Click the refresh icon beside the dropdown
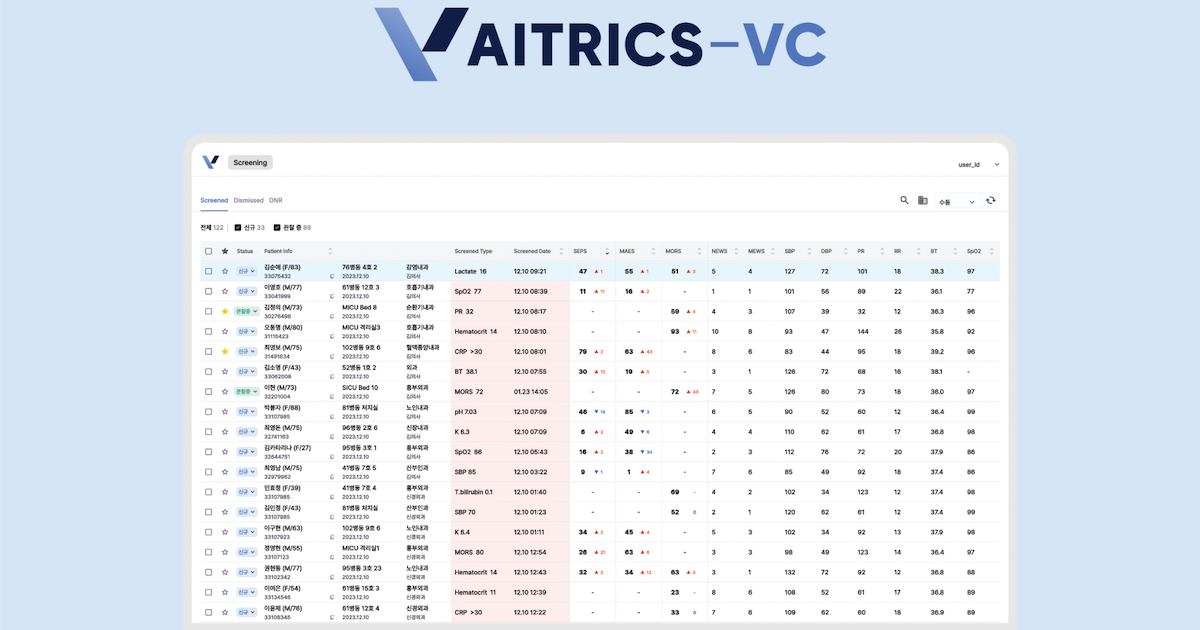 point(990,200)
